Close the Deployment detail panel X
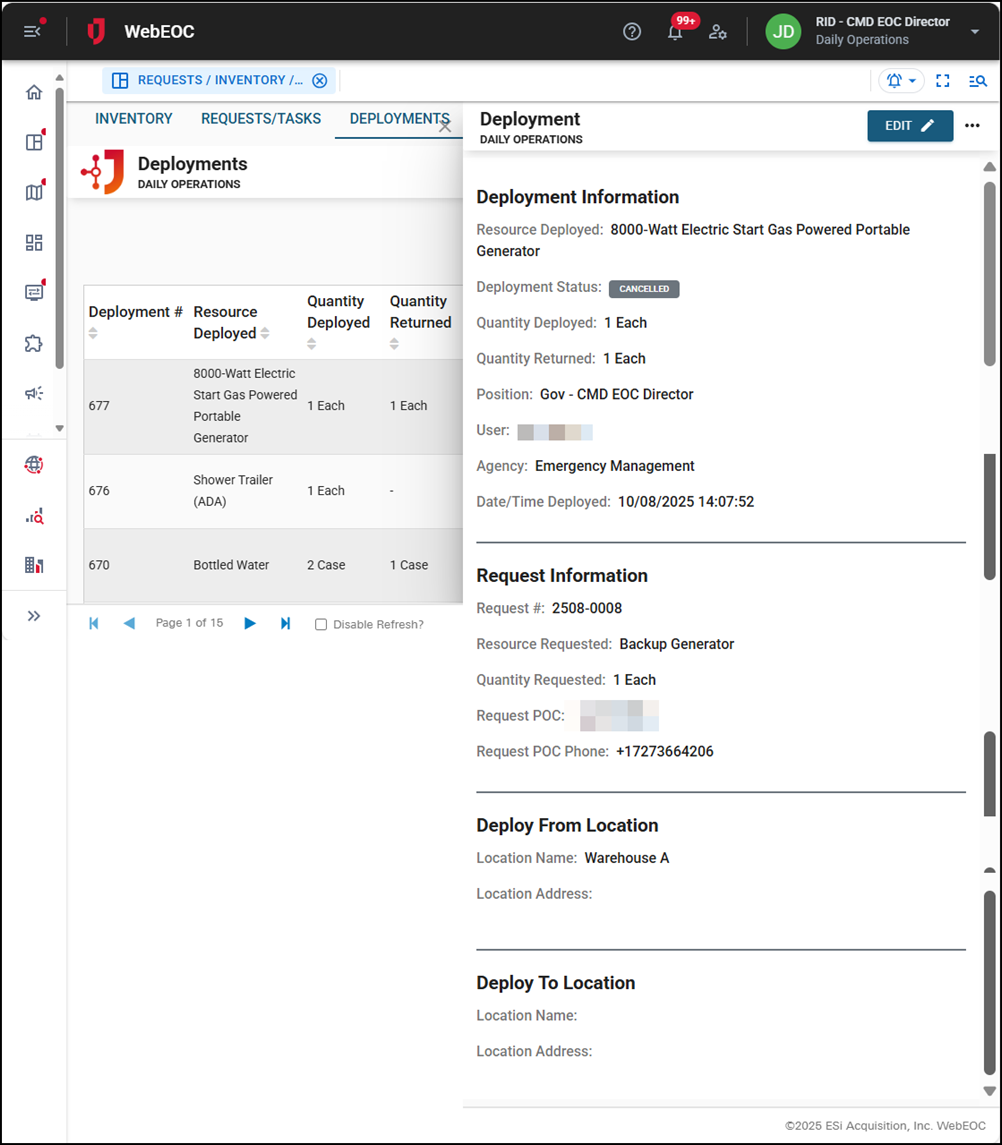The height and width of the screenshot is (1145, 1002). [x=445, y=127]
